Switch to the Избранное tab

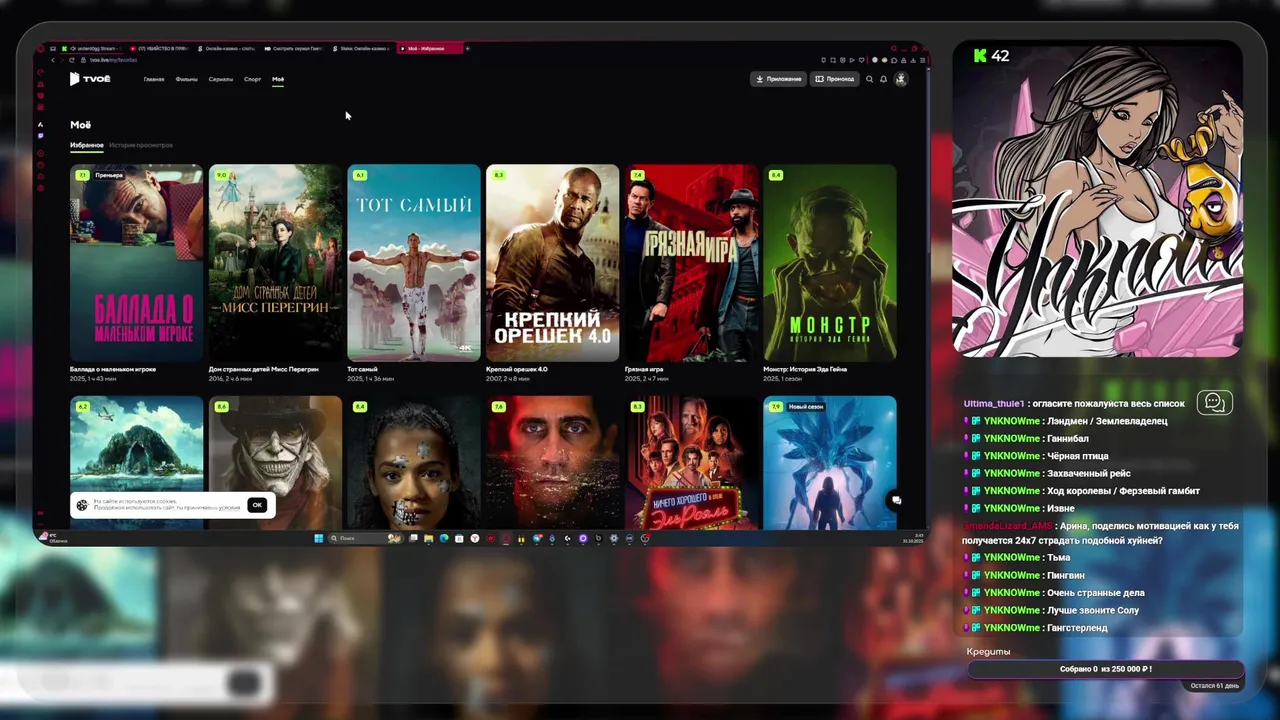click(x=87, y=145)
